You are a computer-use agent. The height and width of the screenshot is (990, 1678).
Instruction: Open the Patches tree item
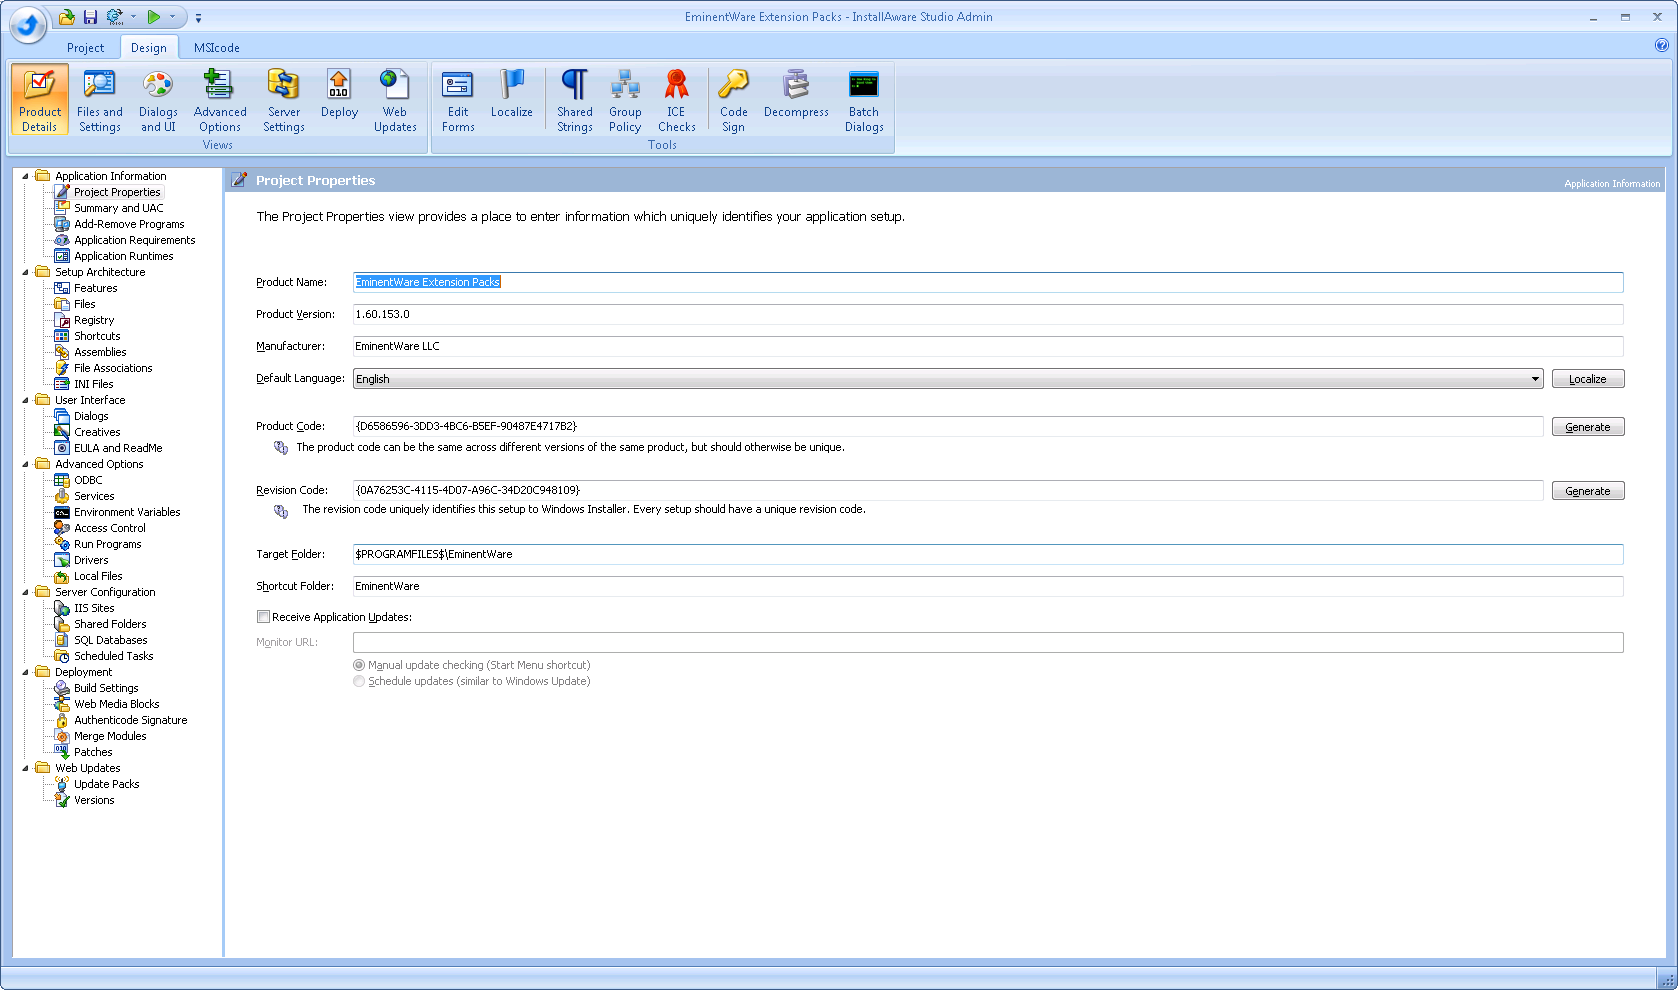click(93, 752)
